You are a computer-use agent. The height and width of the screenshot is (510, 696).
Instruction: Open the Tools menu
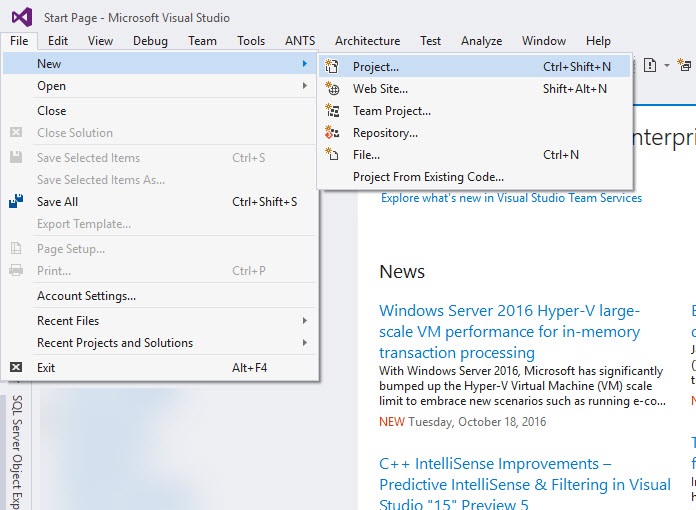[x=251, y=41]
